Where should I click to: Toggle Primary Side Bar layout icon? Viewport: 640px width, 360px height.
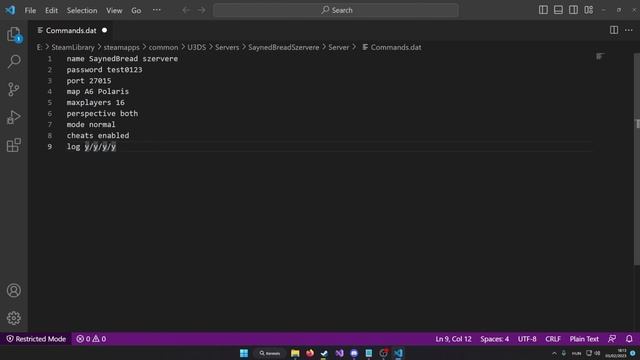(543, 10)
